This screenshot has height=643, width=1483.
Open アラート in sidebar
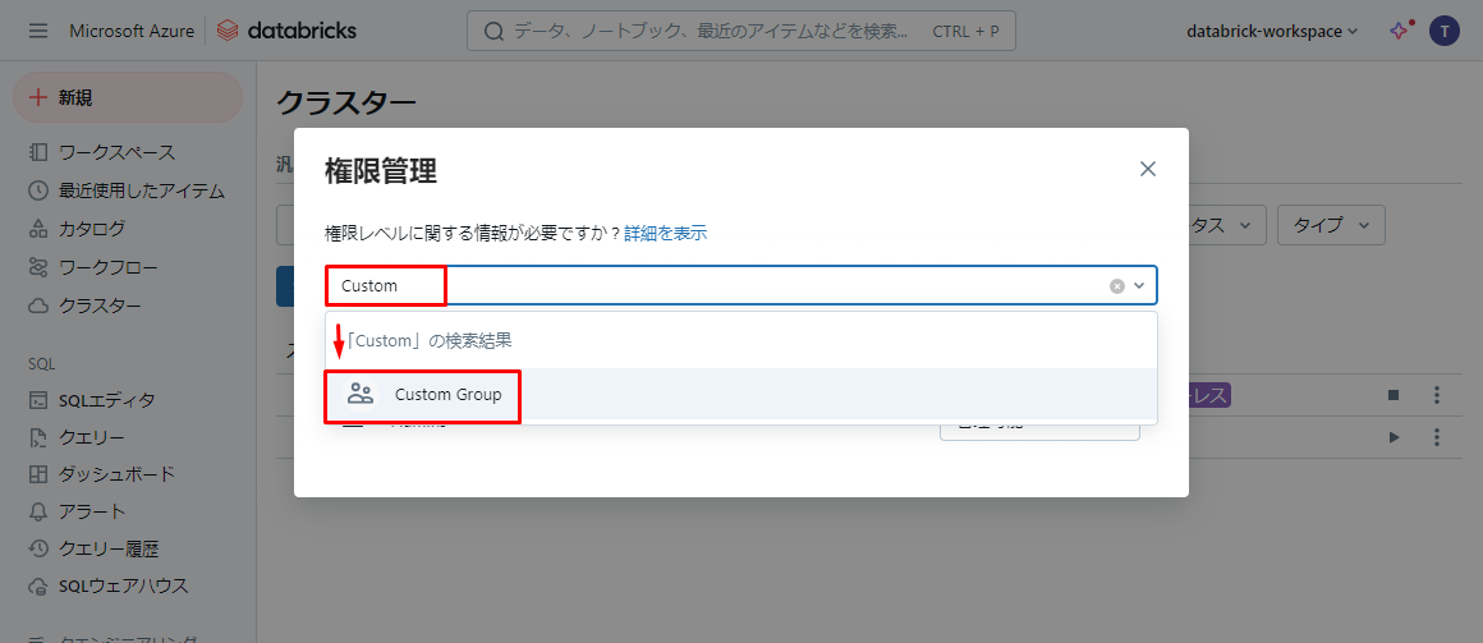point(92,511)
